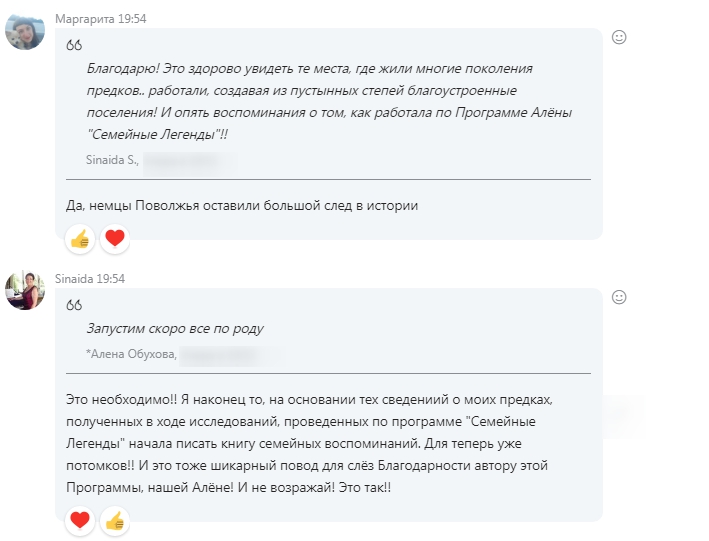The image size is (709, 541).
Task: Open the reaction picker on Sinaida's message
Action: tap(619, 297)
